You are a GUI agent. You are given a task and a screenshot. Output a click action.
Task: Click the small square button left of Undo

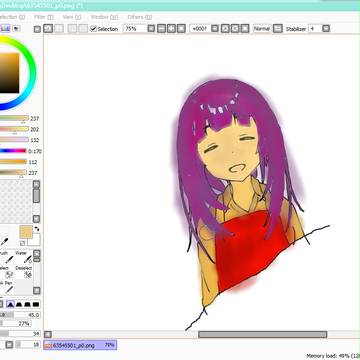point(37,29)
